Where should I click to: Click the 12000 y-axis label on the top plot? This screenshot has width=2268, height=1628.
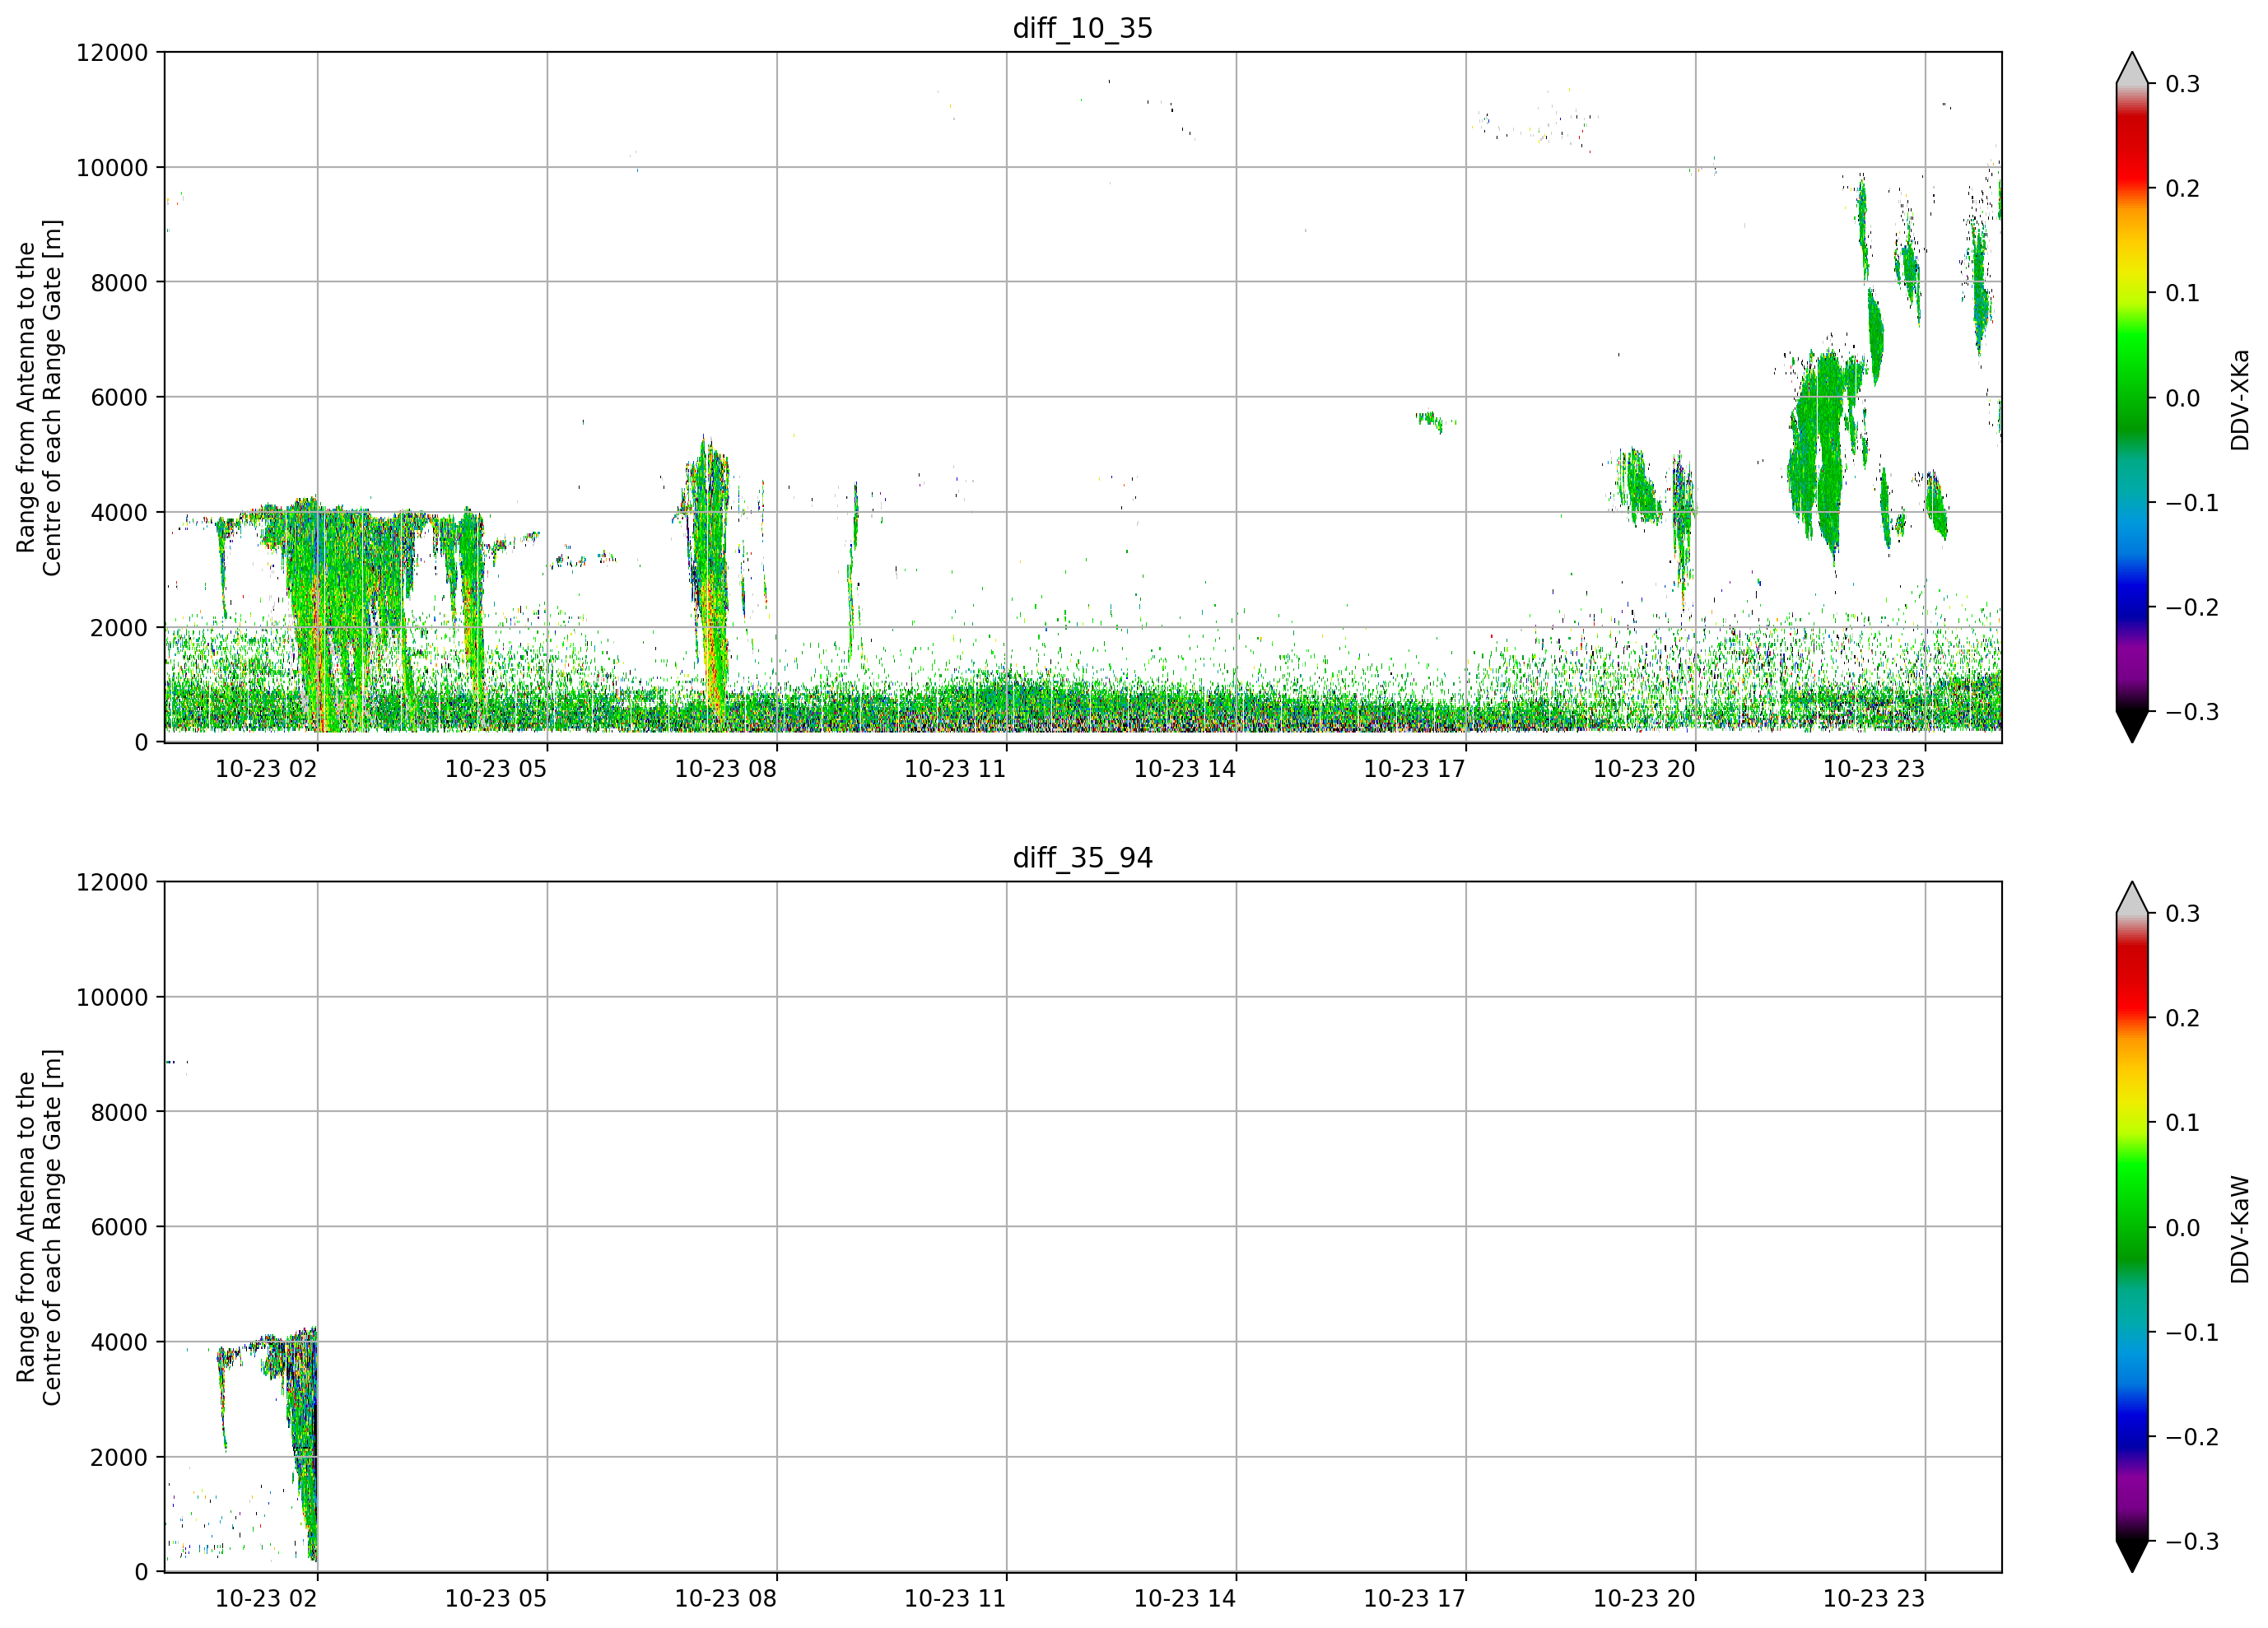pyautogui.click(x=112, y=52)
